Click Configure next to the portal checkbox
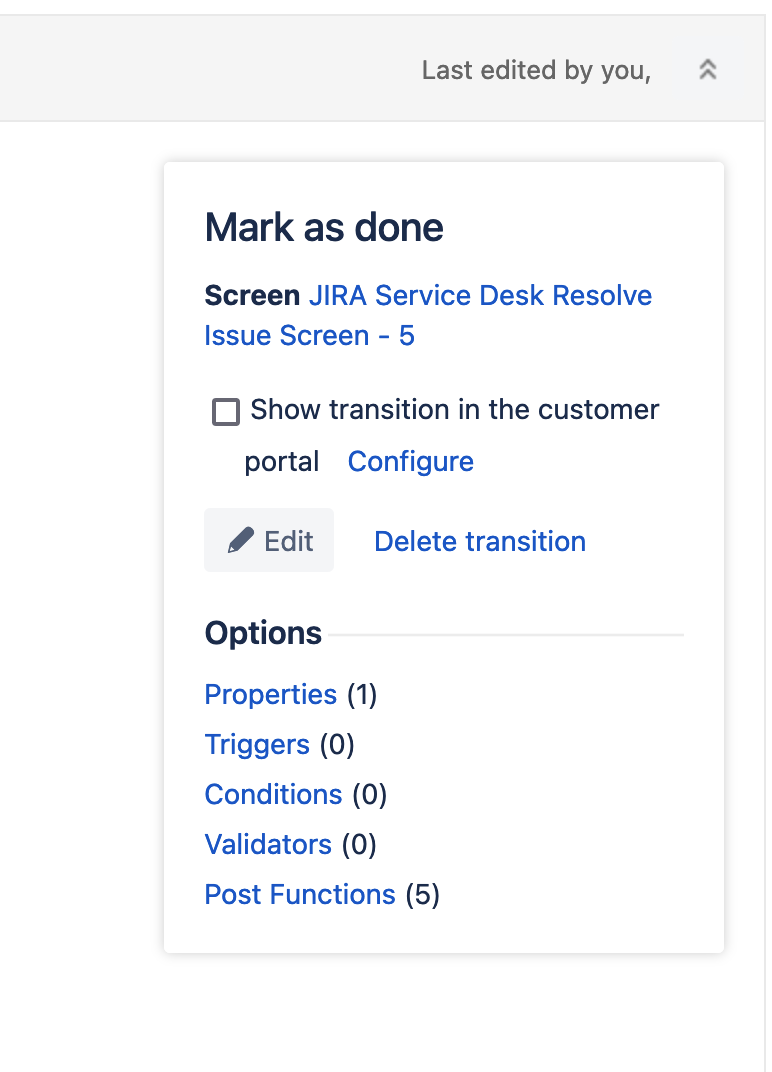772x1072 pixels. coord(410,461)
